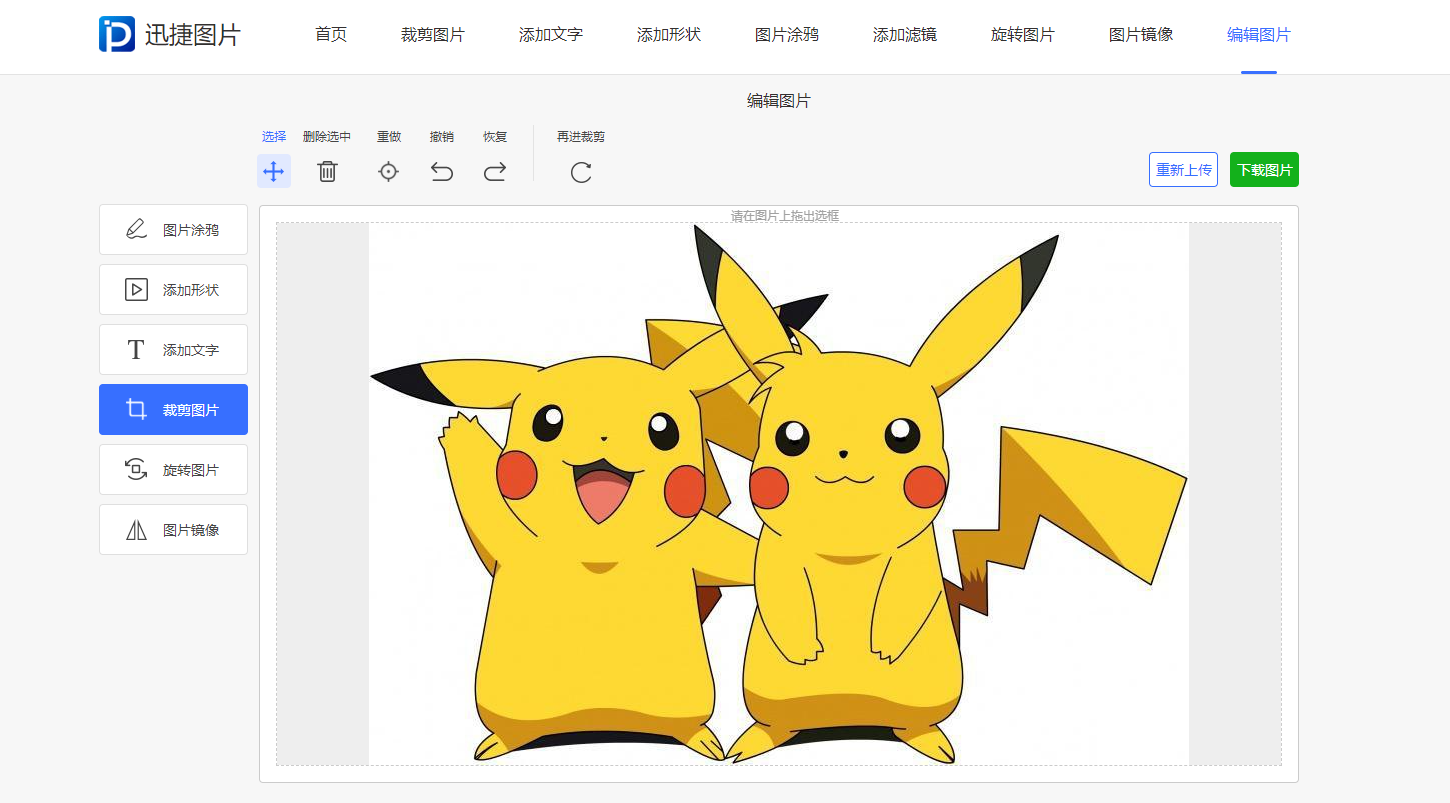Undo with the 撤销 arrow icon
Screen dimensions: 1450x803
442,171
